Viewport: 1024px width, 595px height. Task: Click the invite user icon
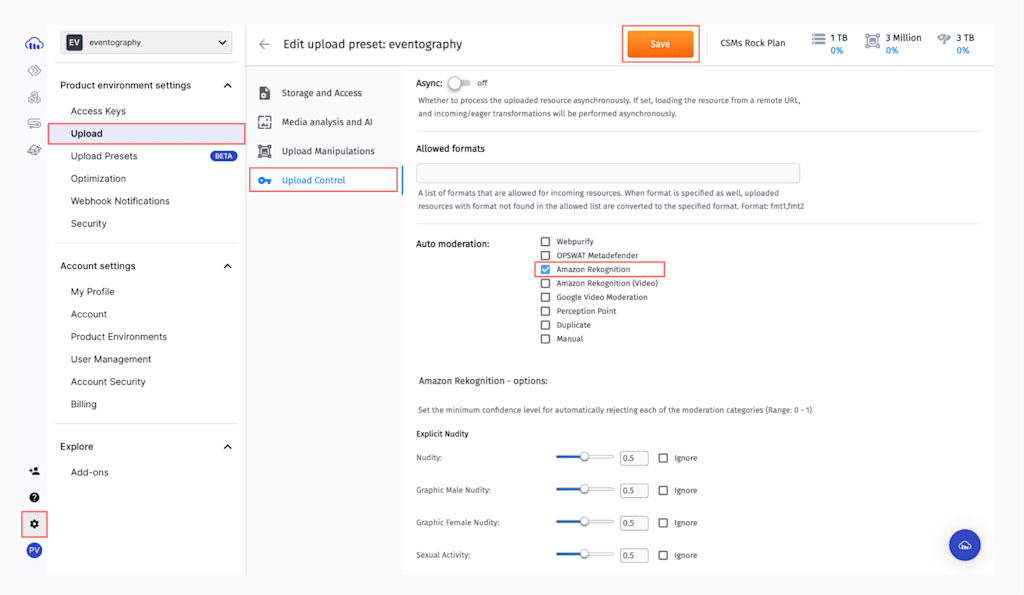tap(34, 471)
